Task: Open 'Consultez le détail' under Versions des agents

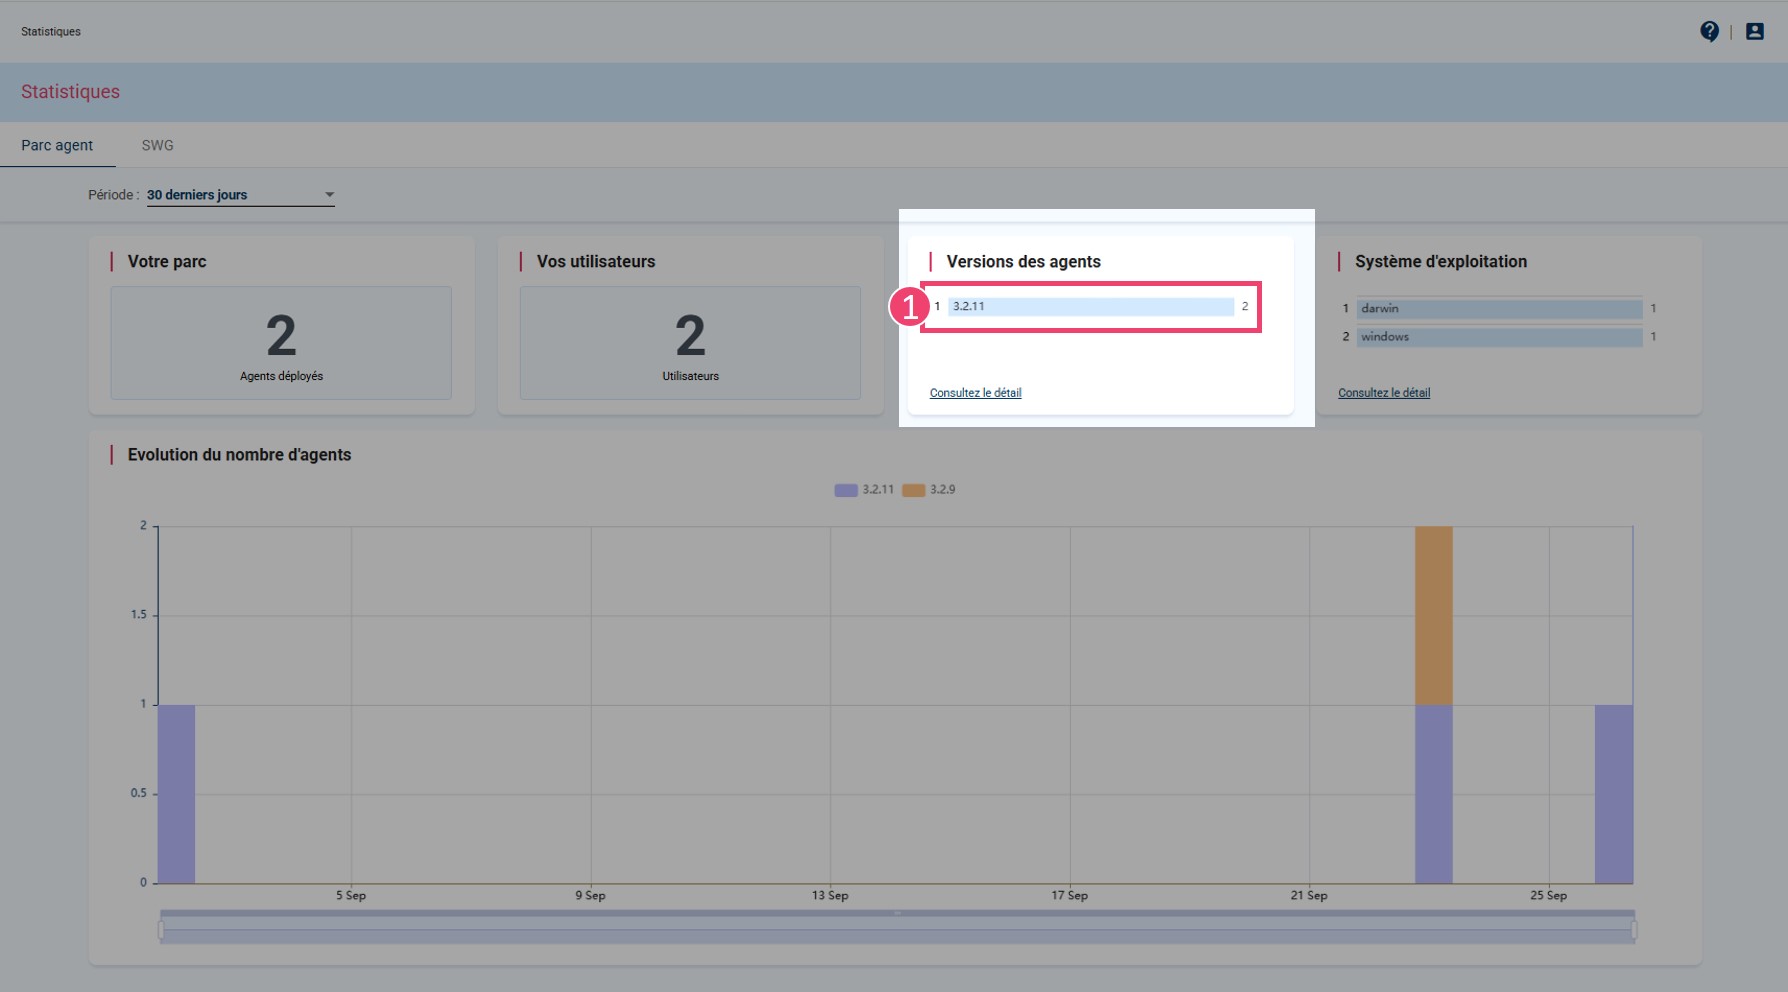Action: 975,393
